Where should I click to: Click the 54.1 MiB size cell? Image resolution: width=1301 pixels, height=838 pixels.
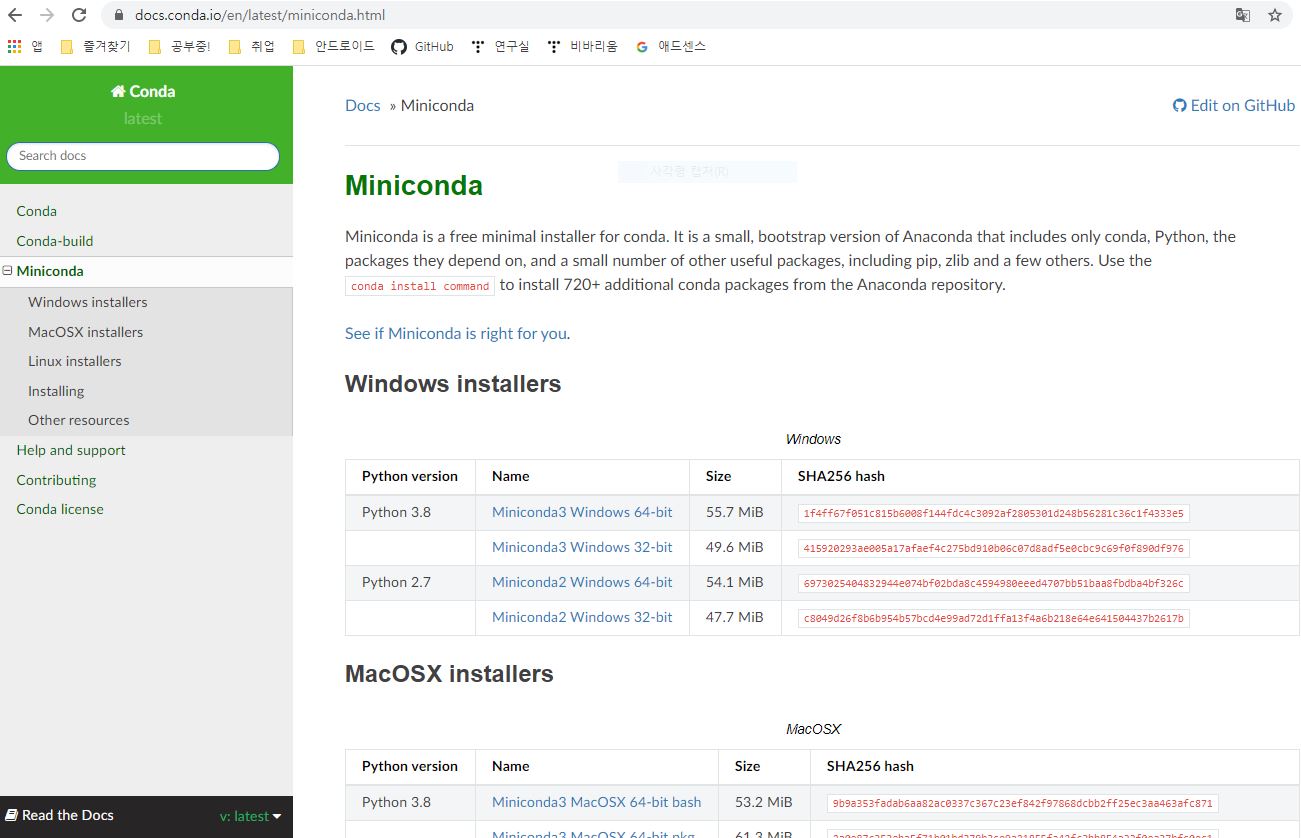(x=735, y=582)
